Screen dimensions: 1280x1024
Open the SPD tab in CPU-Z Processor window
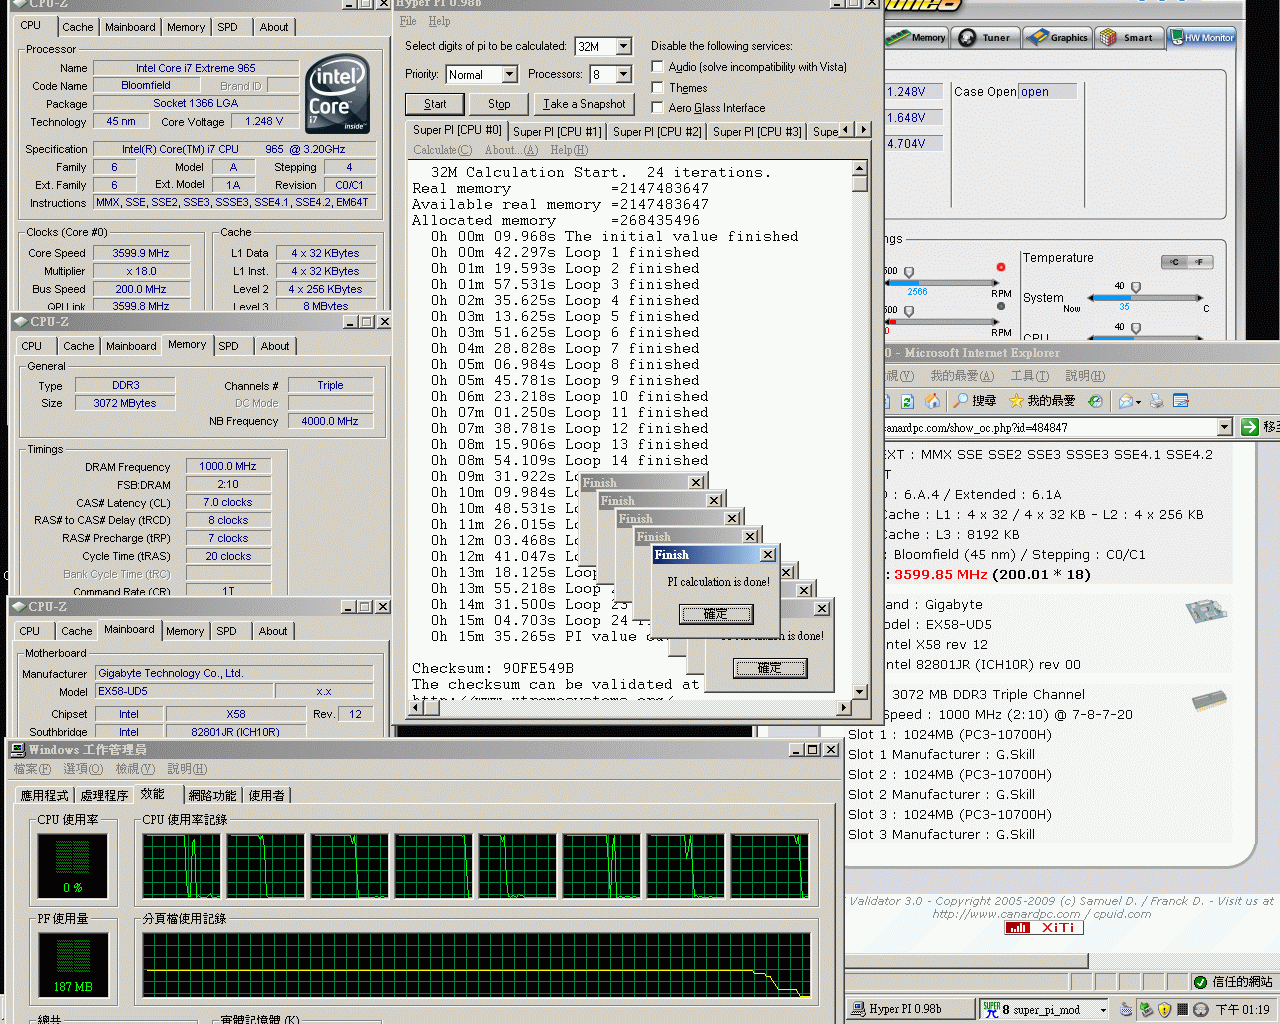(x=228, y=27)
